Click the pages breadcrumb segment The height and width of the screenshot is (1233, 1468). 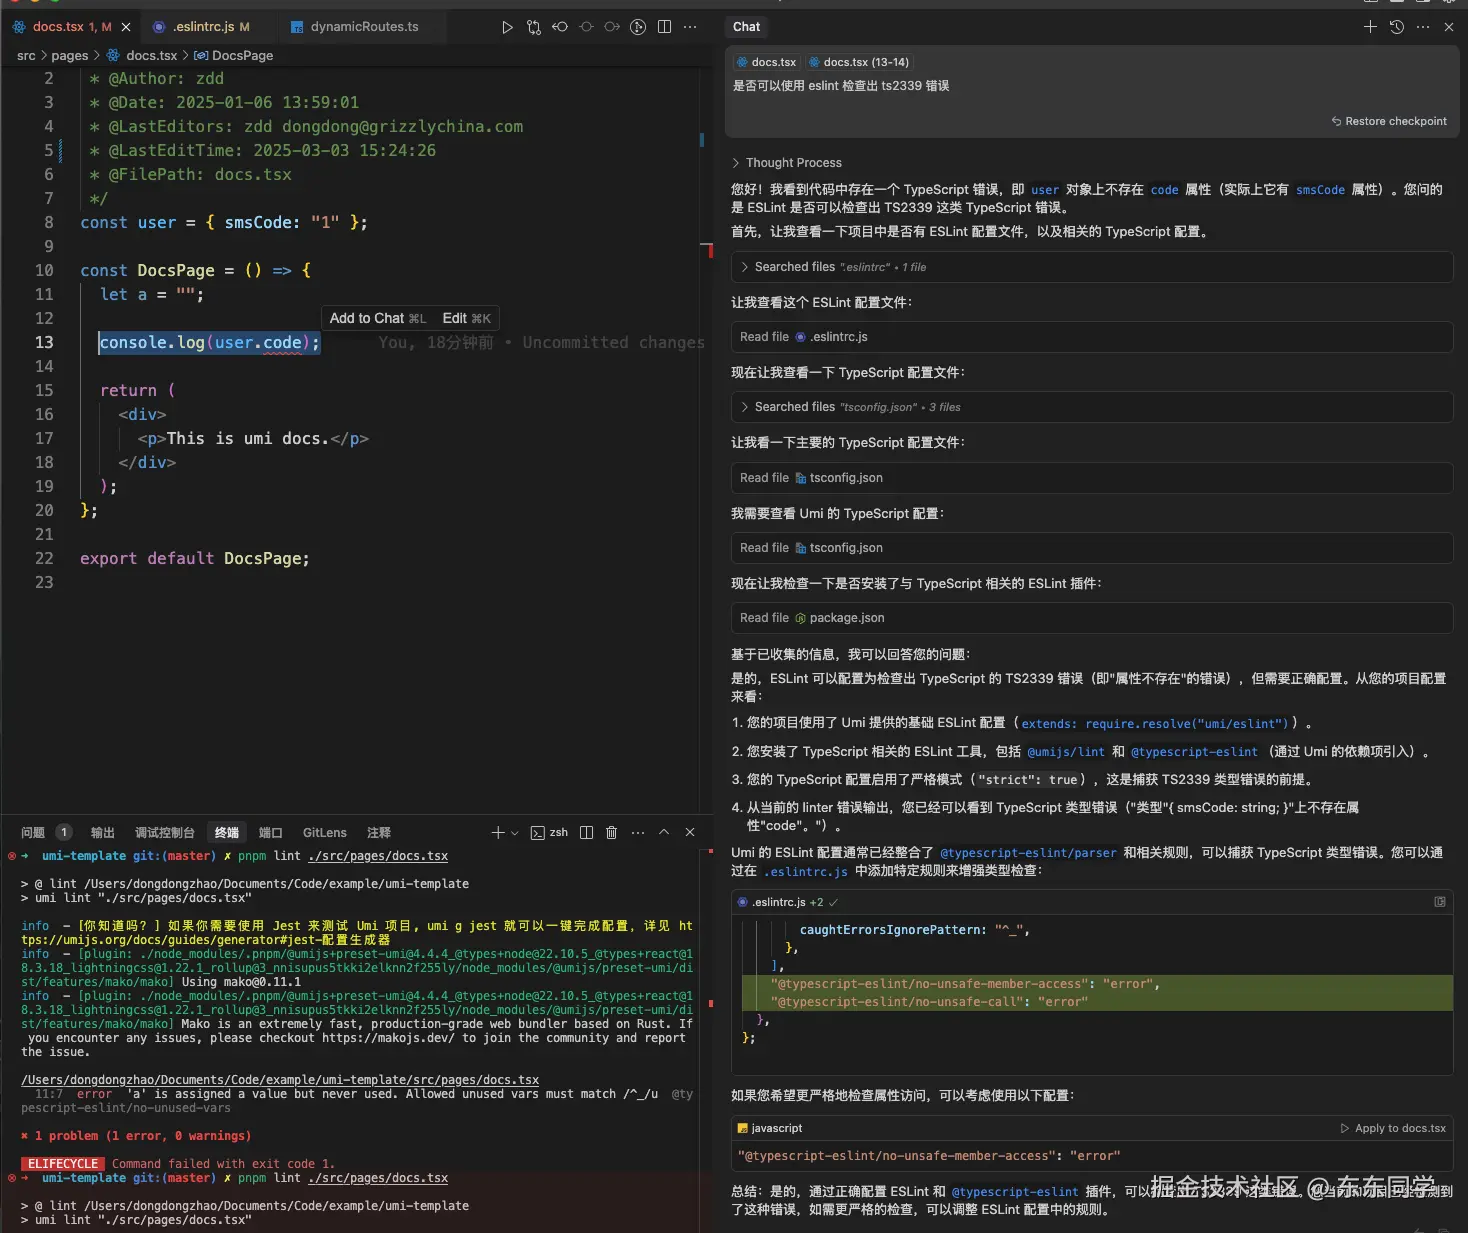pyautogui.click(x=70, y=55)
